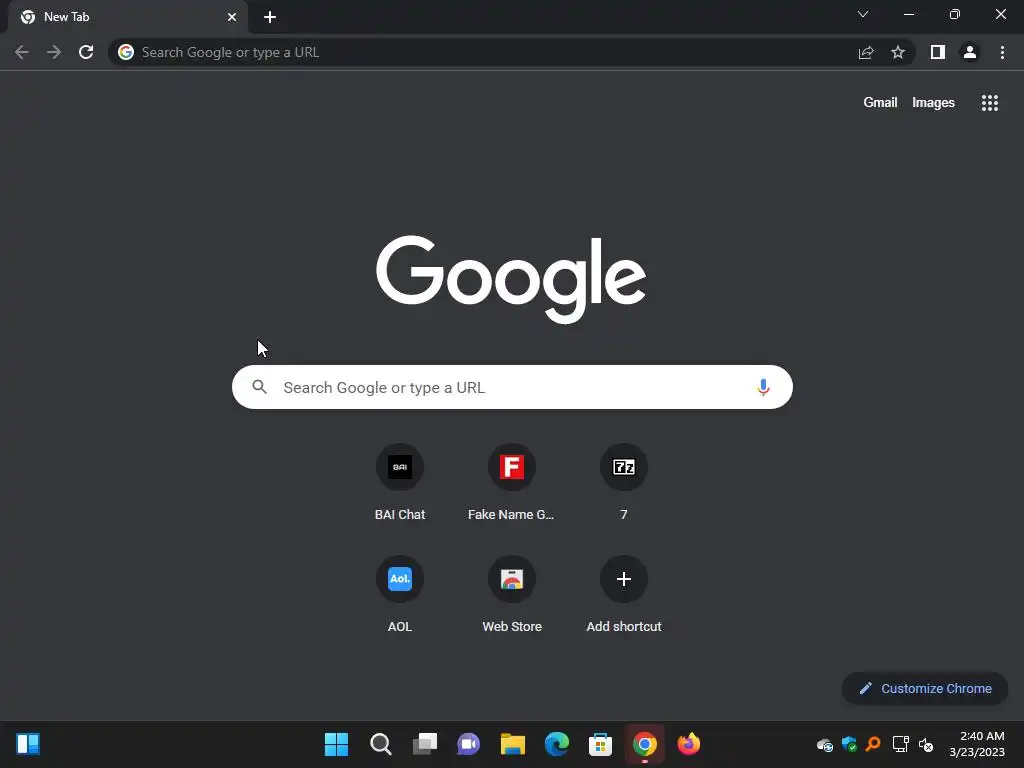Image resolution: width=1024 pixels, height=768 pixels.
Task: Open the Fake Name G... shortcut
Action: point(511,483)
